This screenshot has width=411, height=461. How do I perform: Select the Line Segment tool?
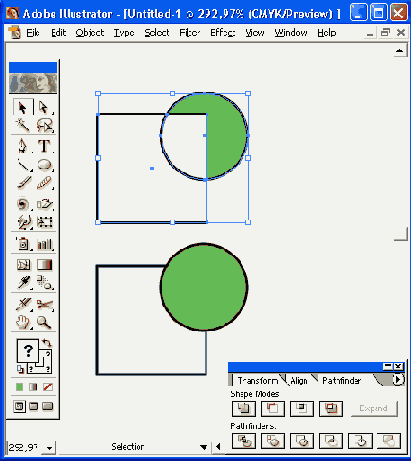coord(23,165)
